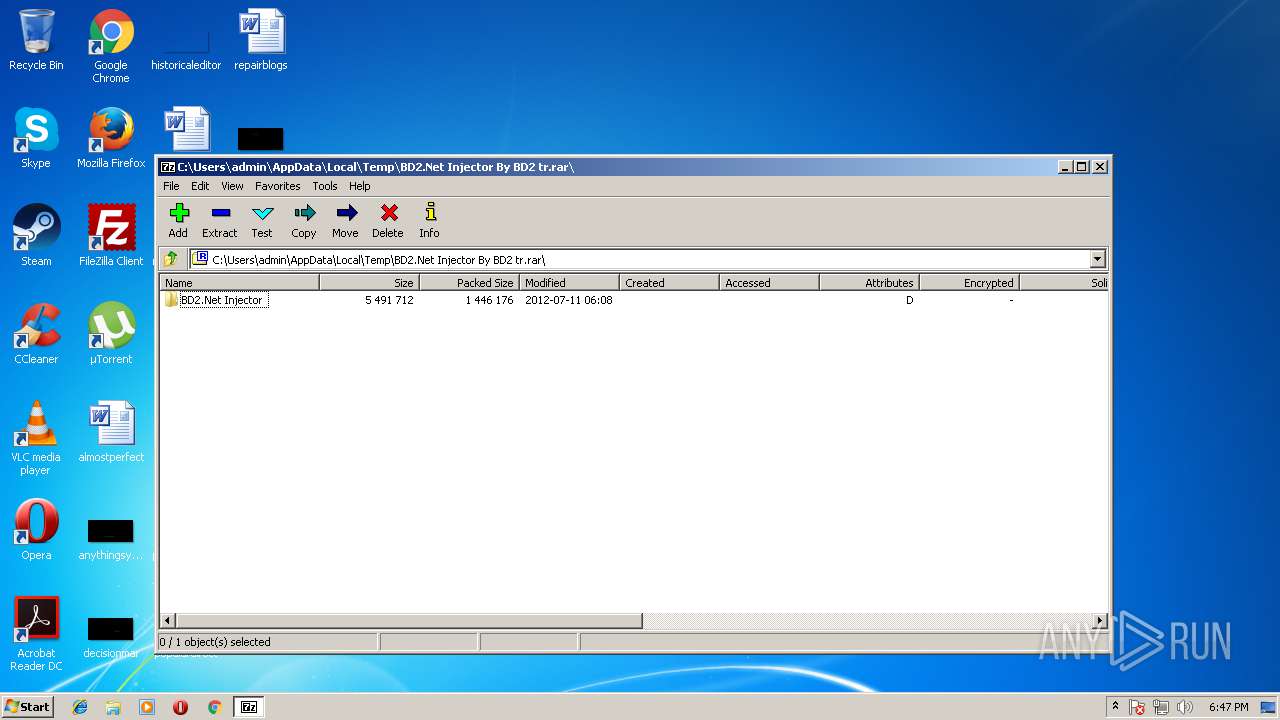Image resolution: width=1280 pixels, height=720 pixels.
Task: Click the Start button
Action: (27, 706)
